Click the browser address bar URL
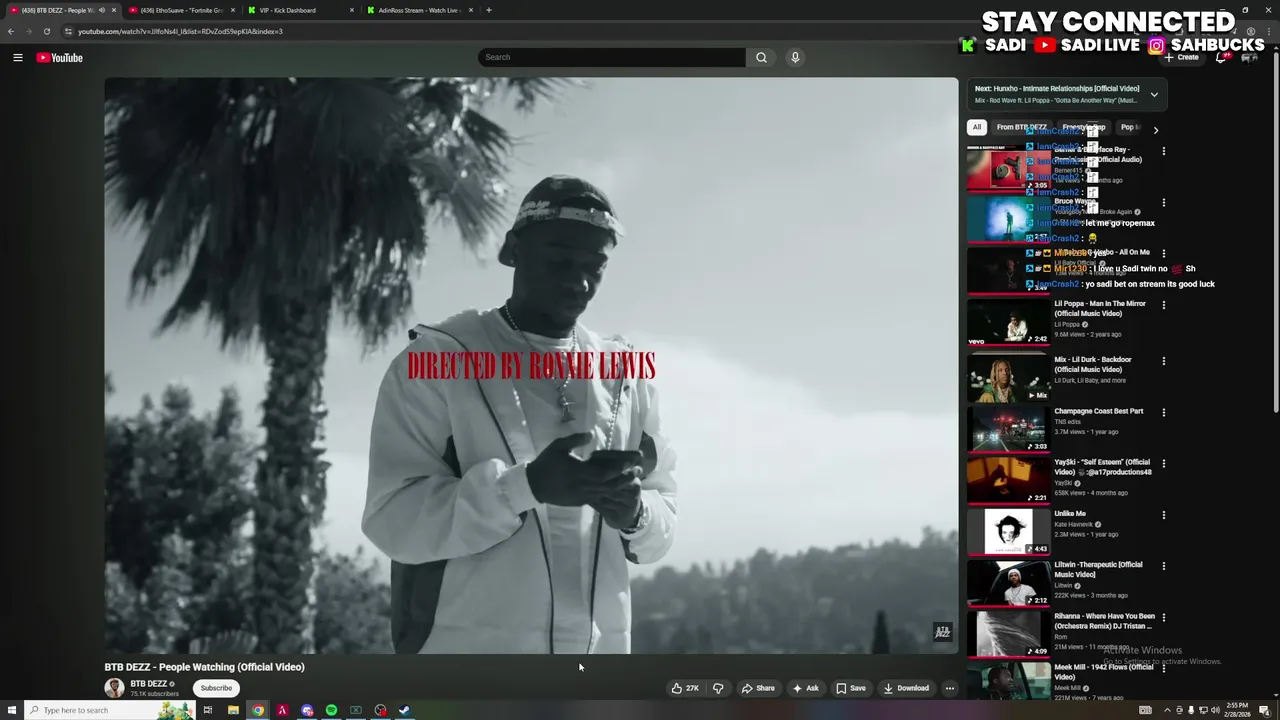Screen dimensions: 1280x720 tap(180, 31)
